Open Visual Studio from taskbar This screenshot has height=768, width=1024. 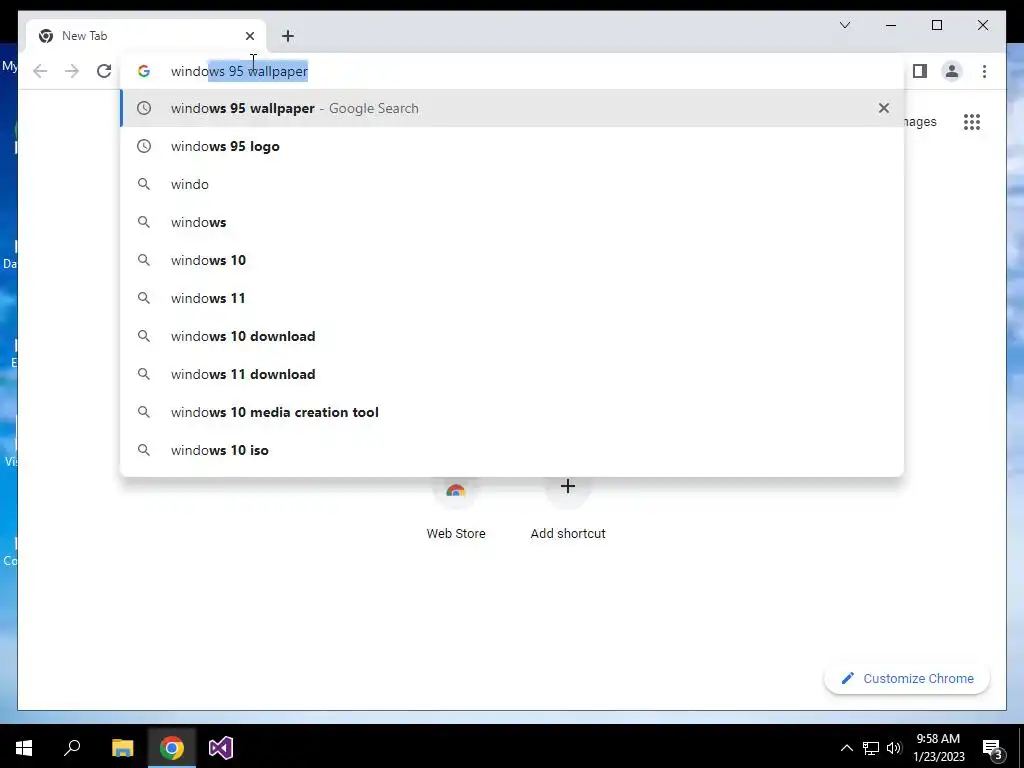coord(221,747)
